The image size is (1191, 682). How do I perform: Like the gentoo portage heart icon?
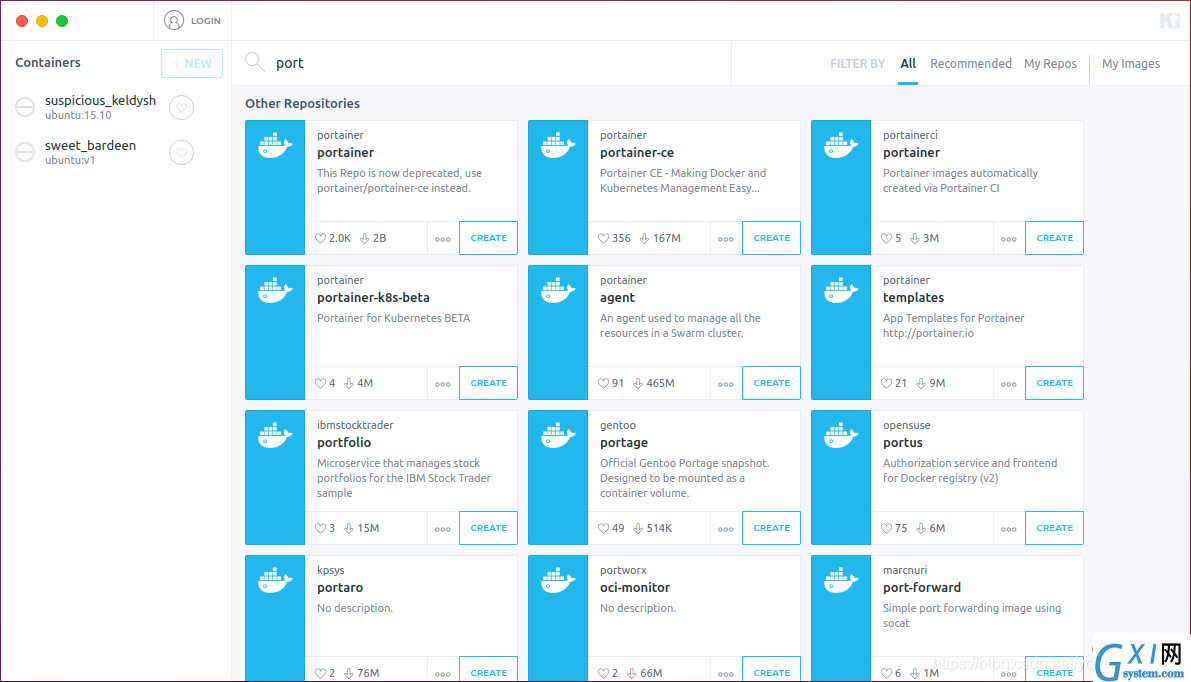[x=603, y=529]
